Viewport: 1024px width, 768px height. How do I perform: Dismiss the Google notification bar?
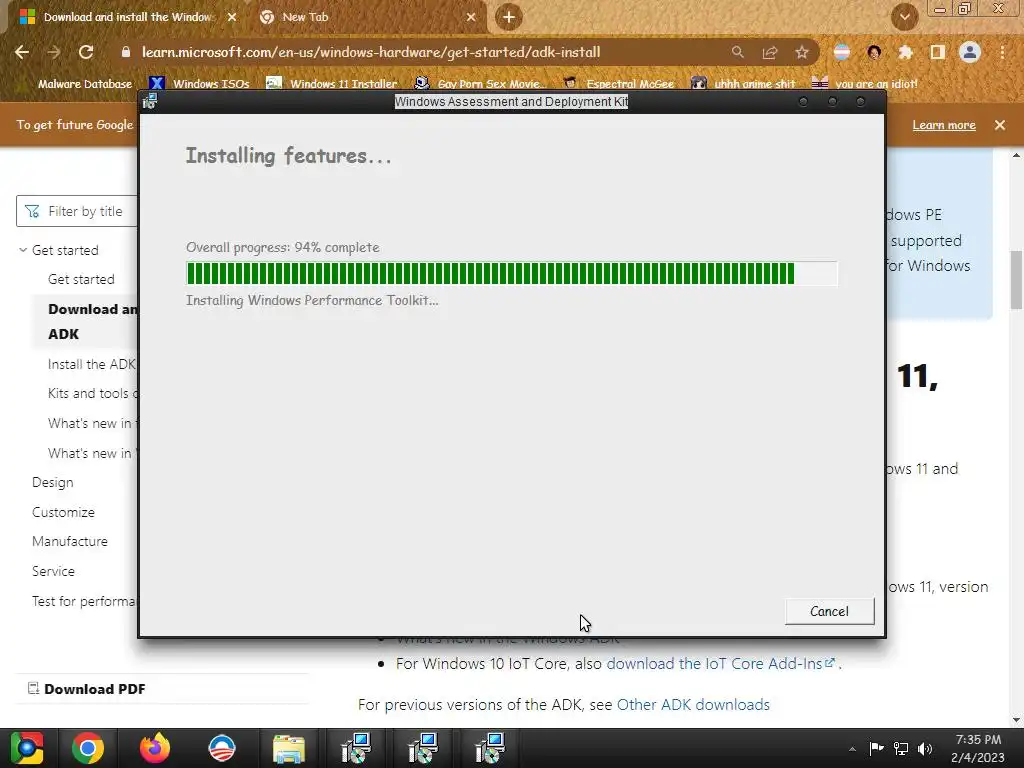[1000, 125]
